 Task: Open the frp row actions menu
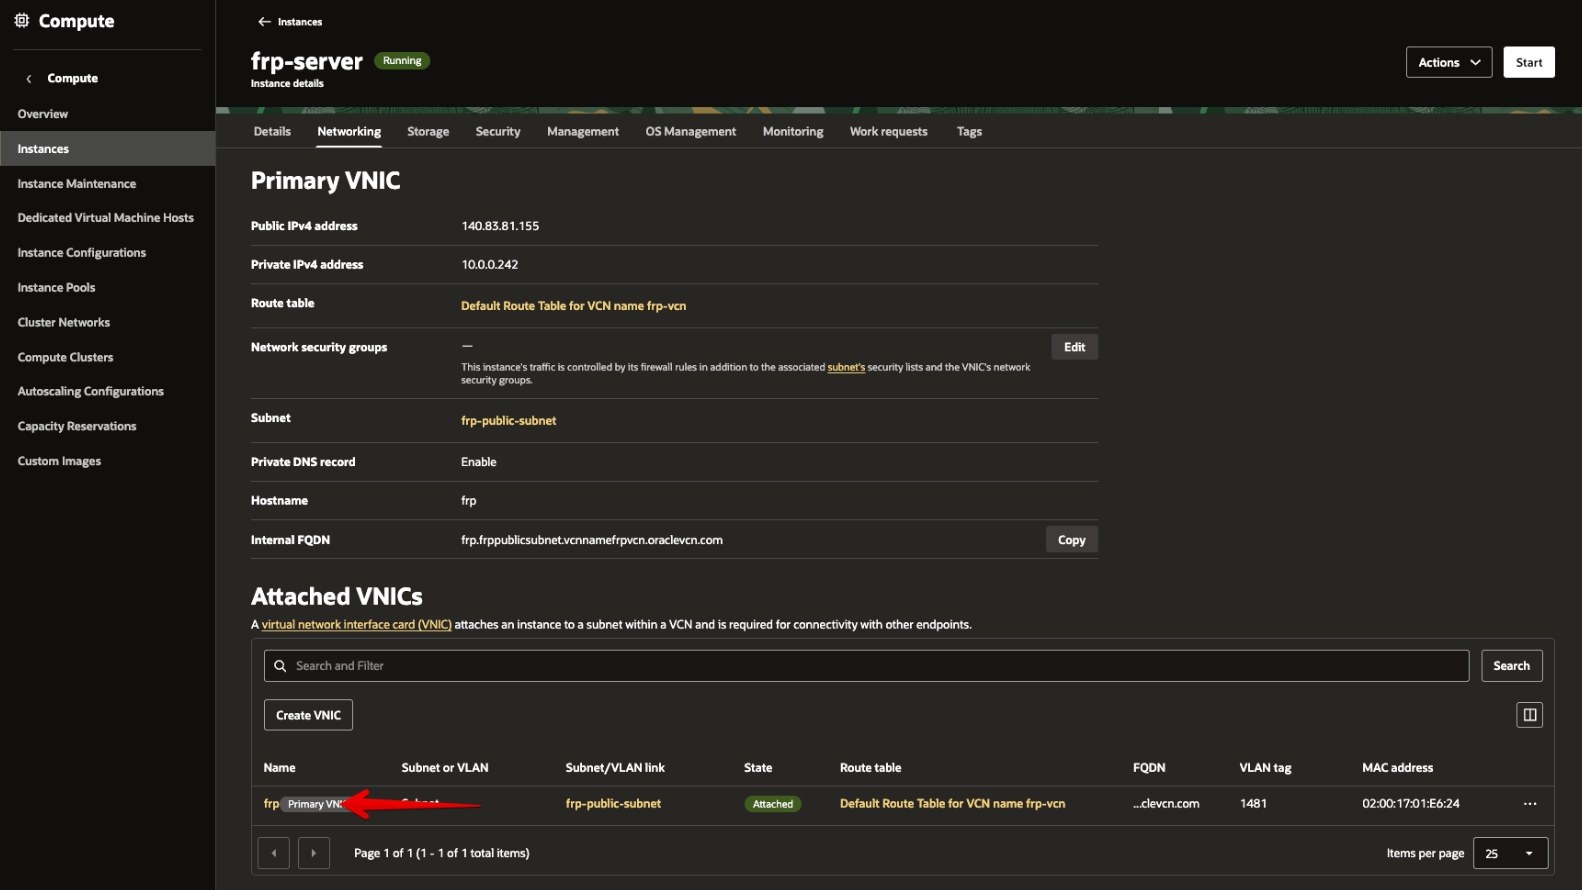tap(1530, 804)
